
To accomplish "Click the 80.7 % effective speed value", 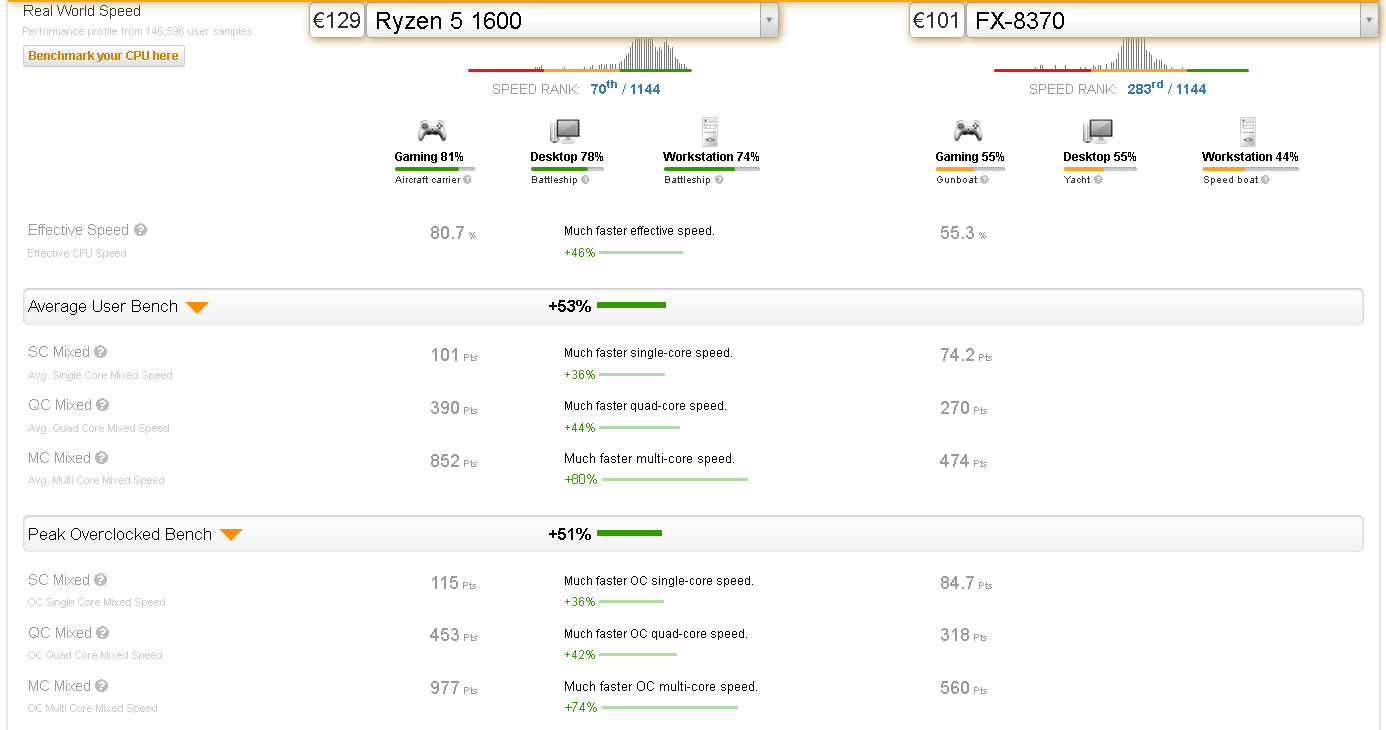I will tap(453, 233).
